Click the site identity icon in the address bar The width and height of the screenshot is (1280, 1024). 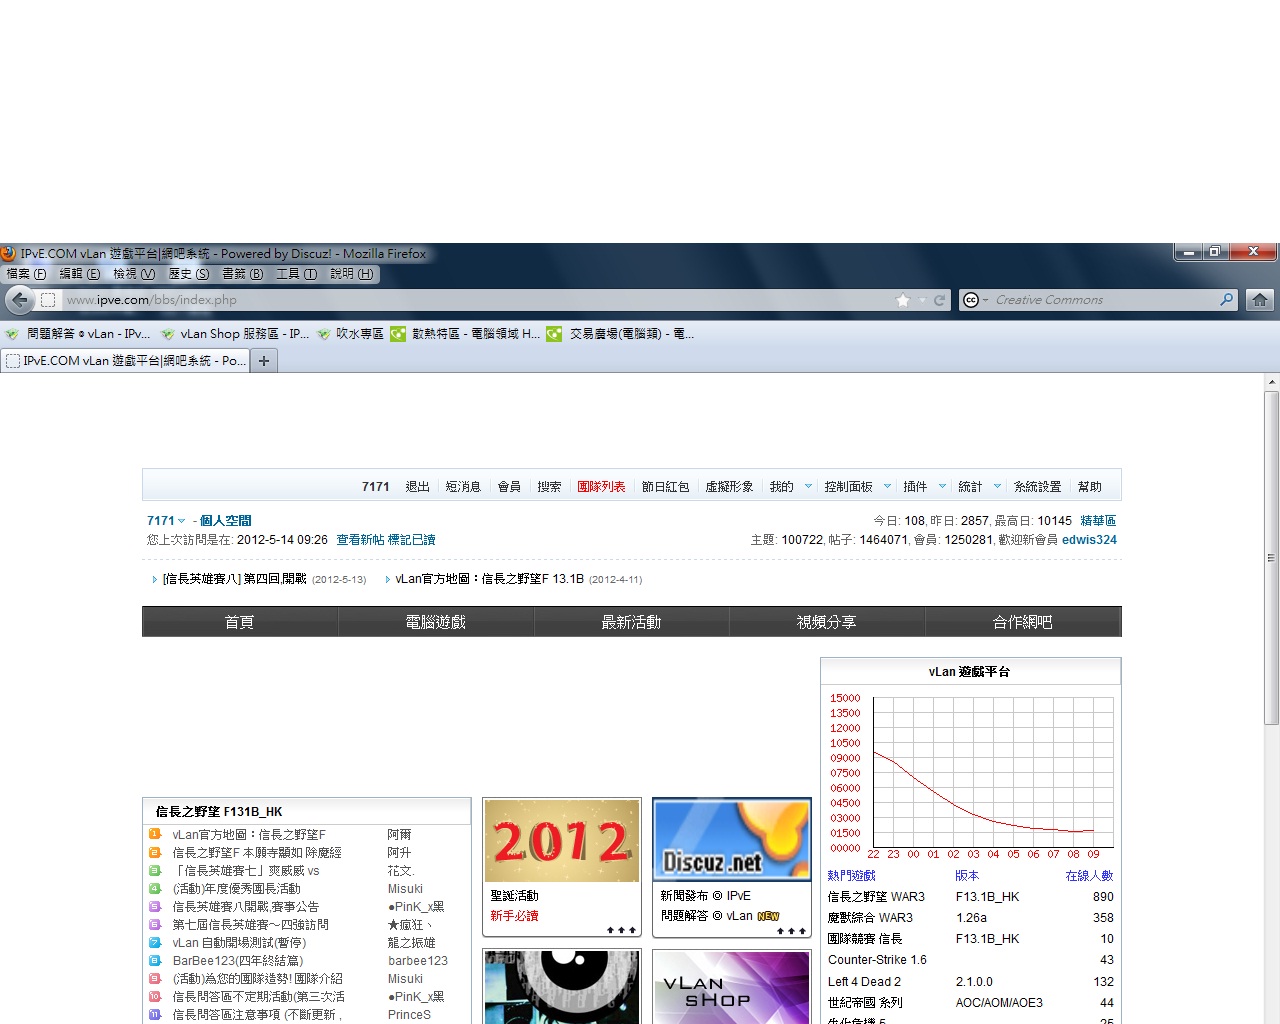[48, 300]
